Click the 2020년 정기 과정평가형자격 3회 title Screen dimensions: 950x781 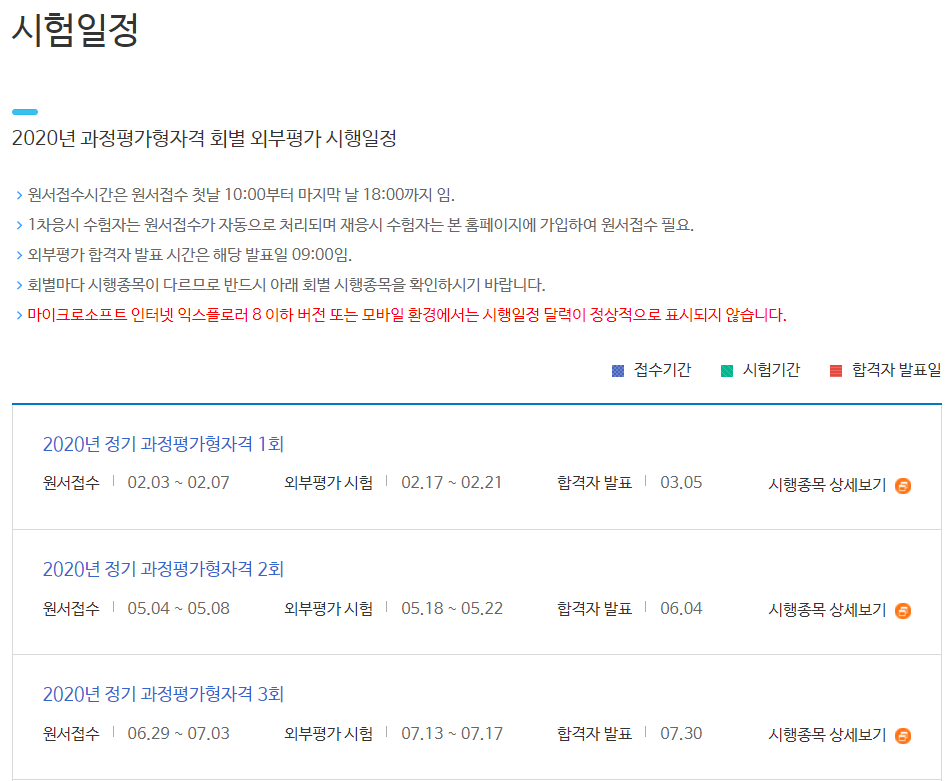(x=163, y=694)
